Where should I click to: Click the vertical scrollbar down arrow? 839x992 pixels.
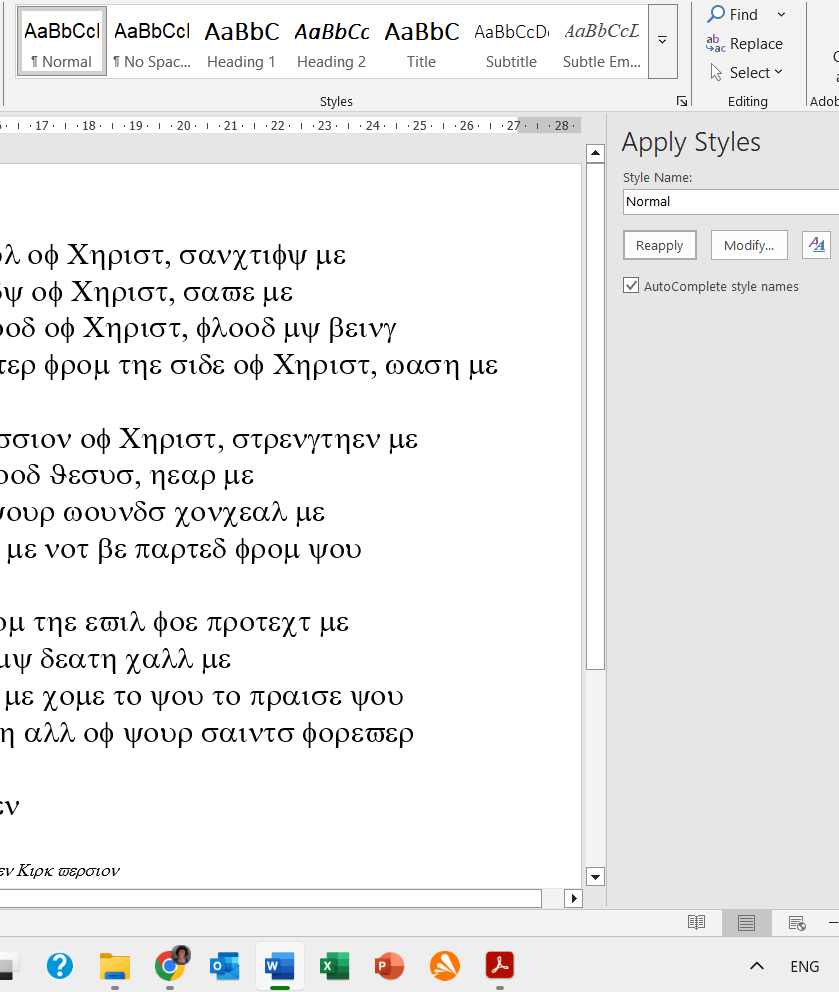tap(595, 877)
